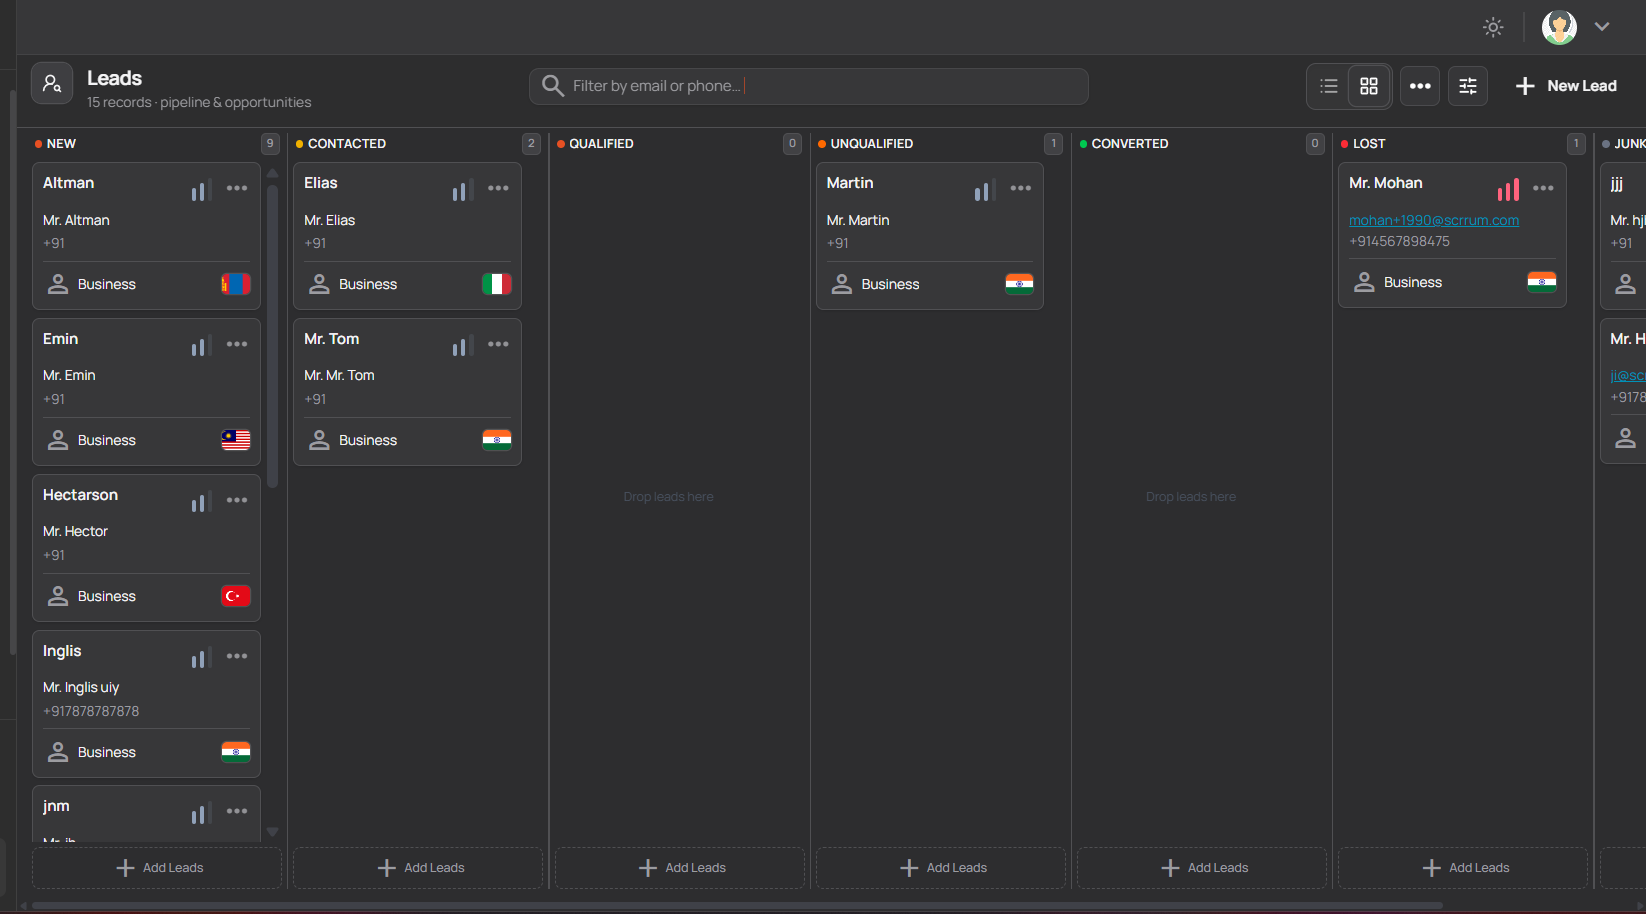This screenshot has width=1646, height=914.
Task: Click NEW column scroll down arrow
Action: point(272,832)
